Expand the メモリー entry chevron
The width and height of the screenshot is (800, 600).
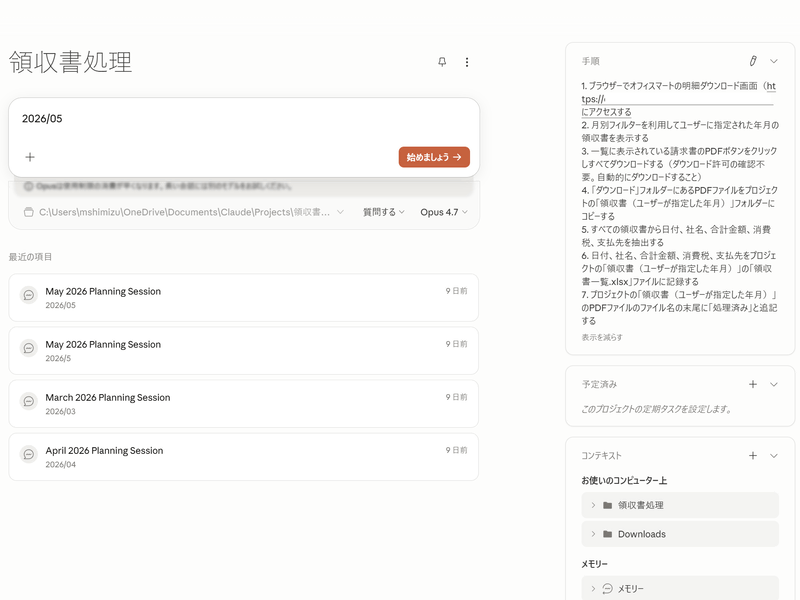point(593,589)
